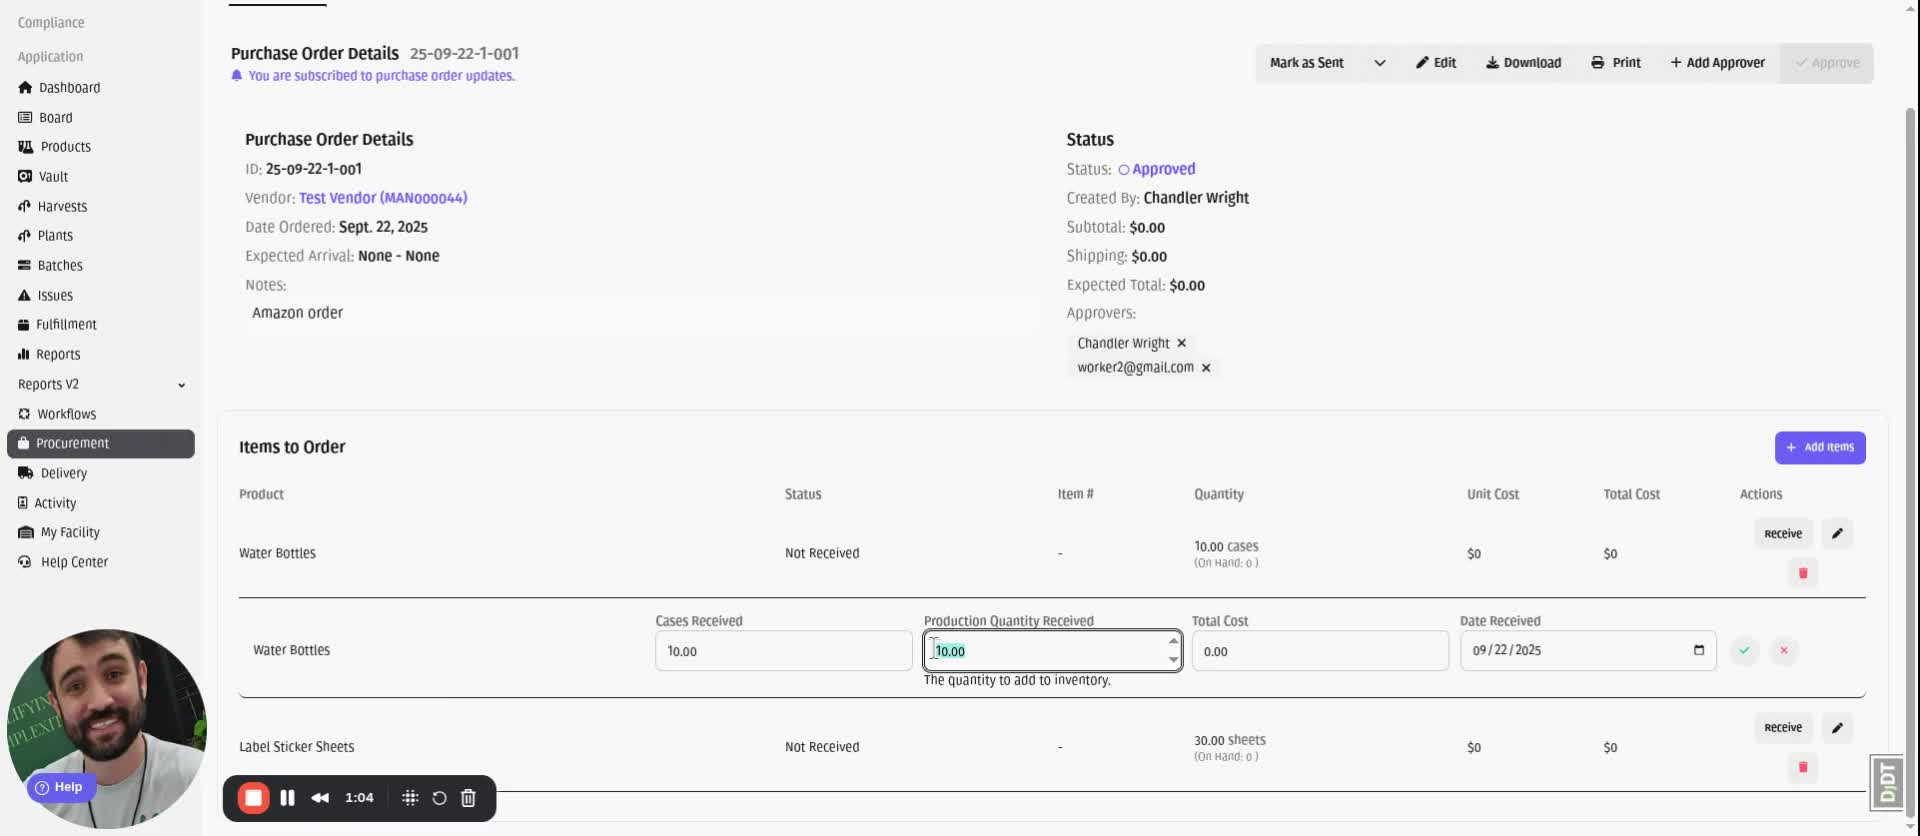Open the Activity page

pos(46,504)
